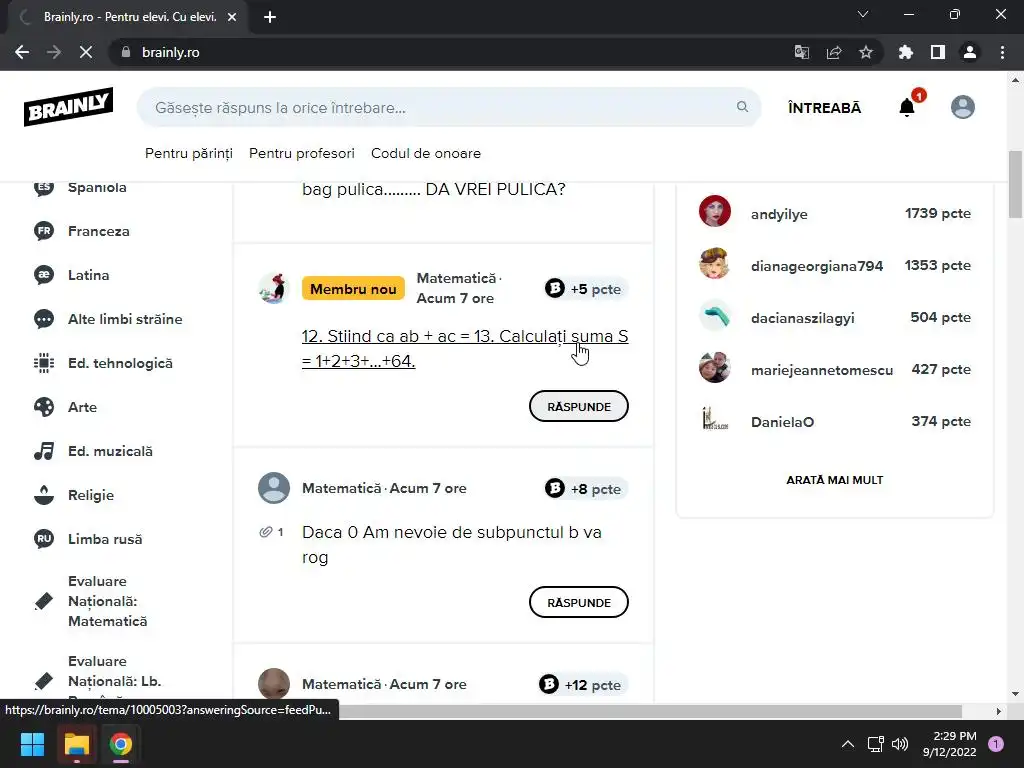Click the Brainly logo
Image resolution: width=1024 pixels, height=768 pixels.
[69, 106]
